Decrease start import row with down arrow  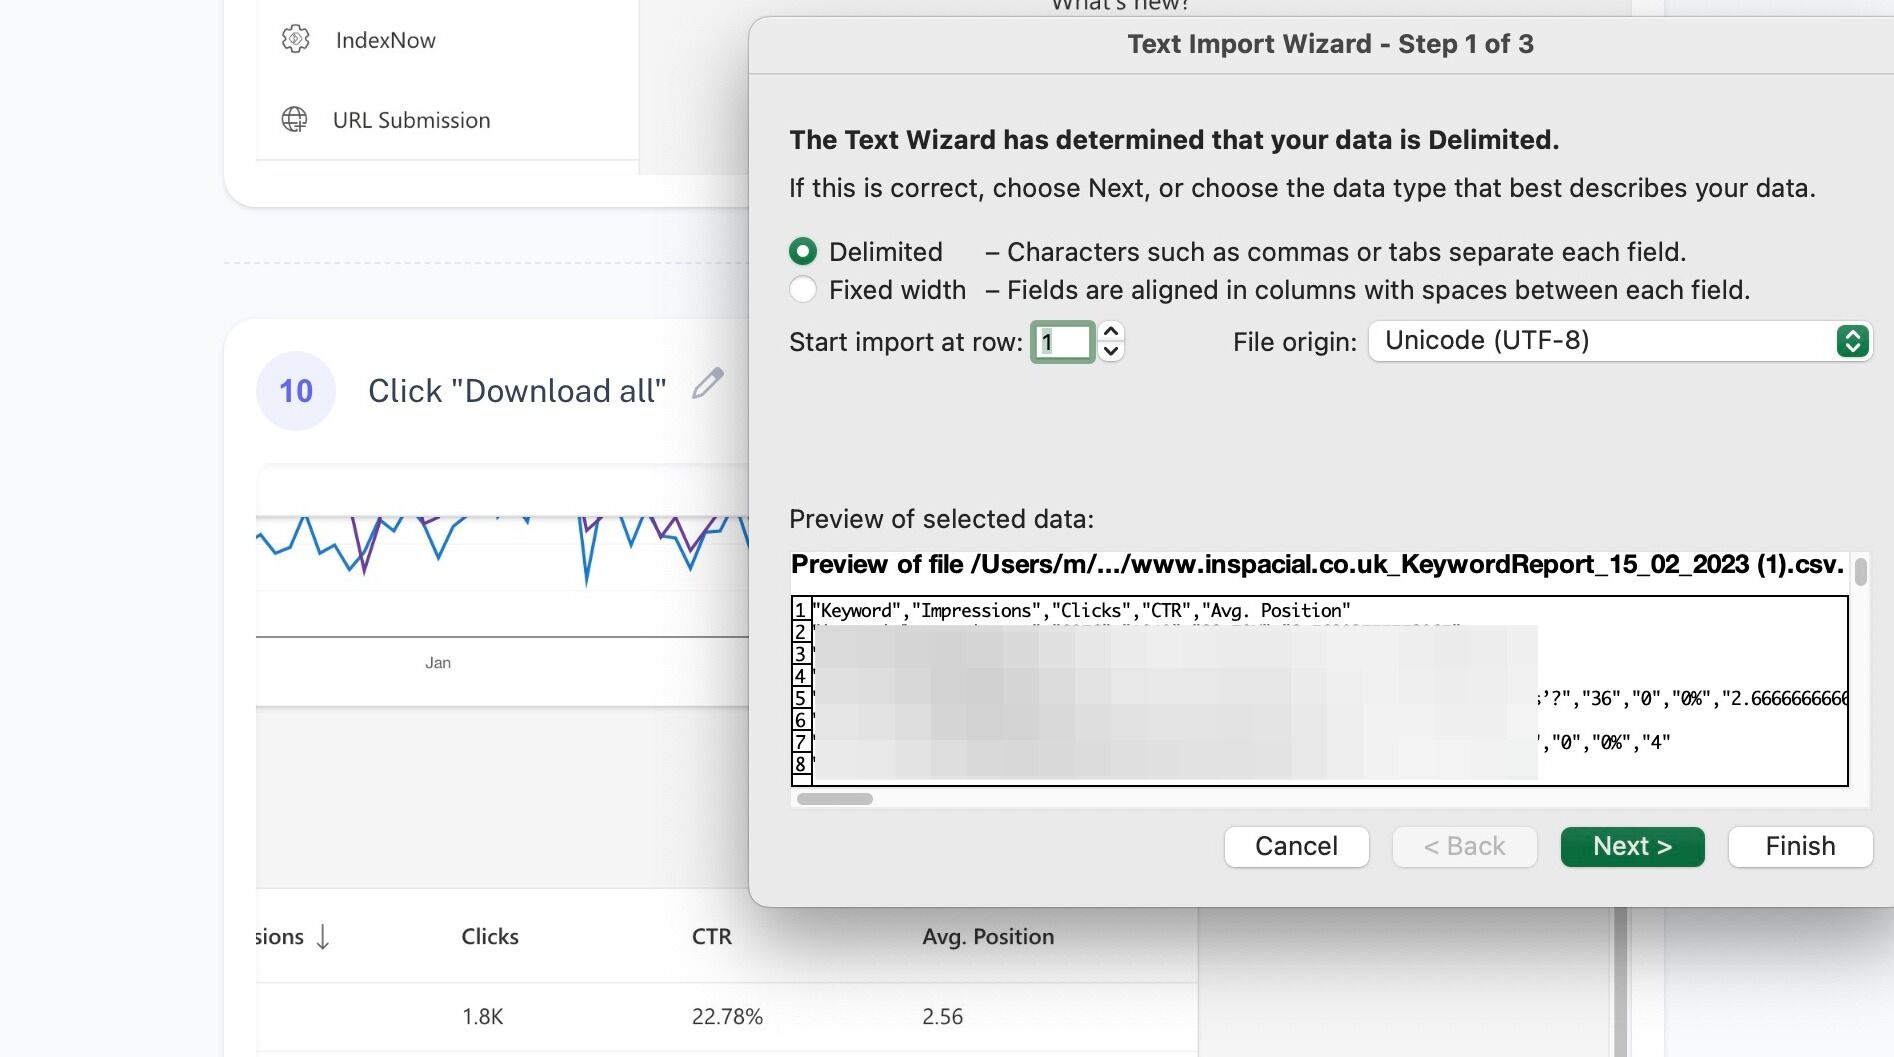point(1111,351)
